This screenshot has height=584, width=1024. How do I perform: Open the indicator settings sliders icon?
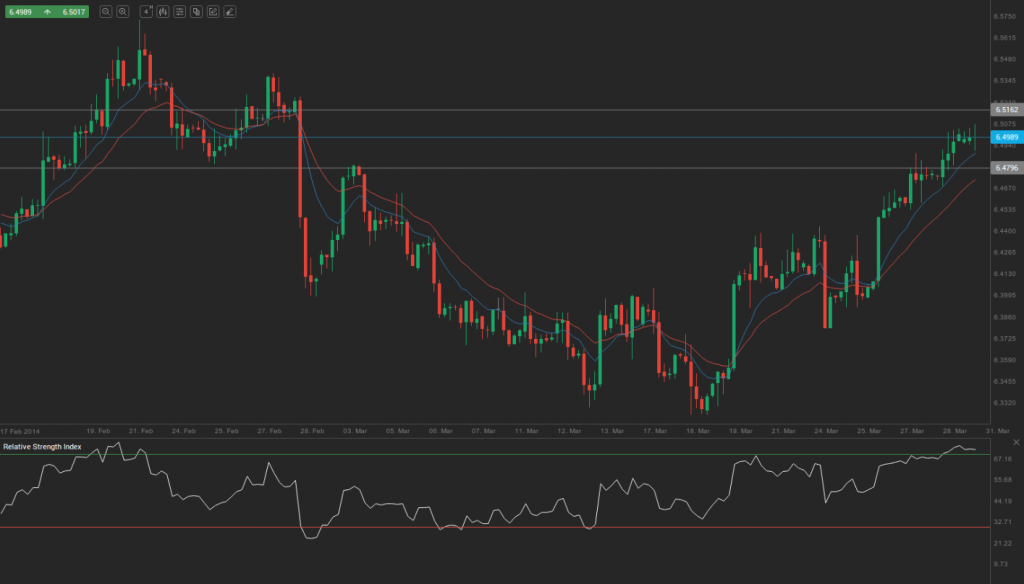[x=182, y=12]
